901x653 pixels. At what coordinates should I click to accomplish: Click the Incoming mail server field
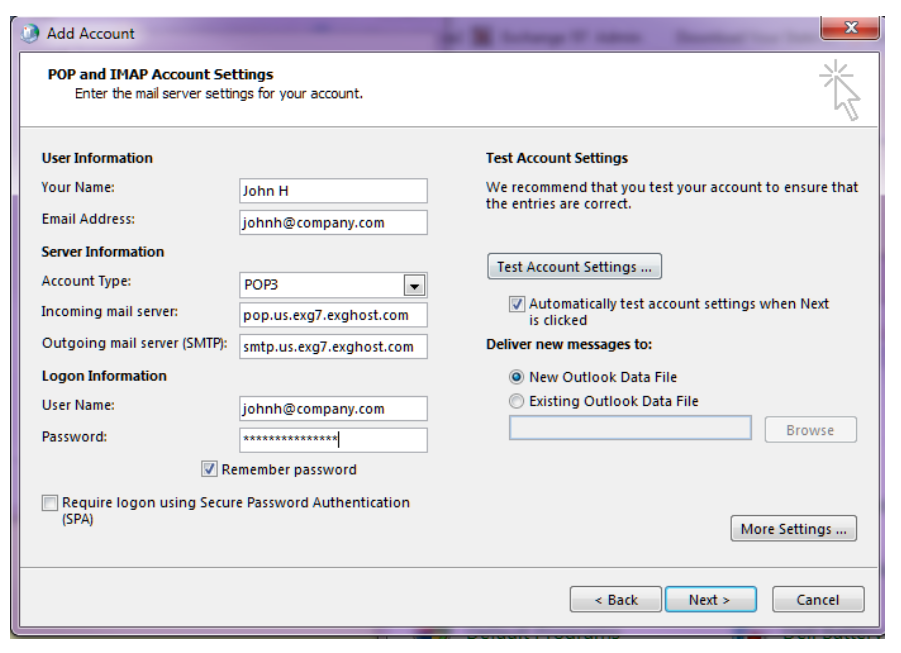pos(333,315)
